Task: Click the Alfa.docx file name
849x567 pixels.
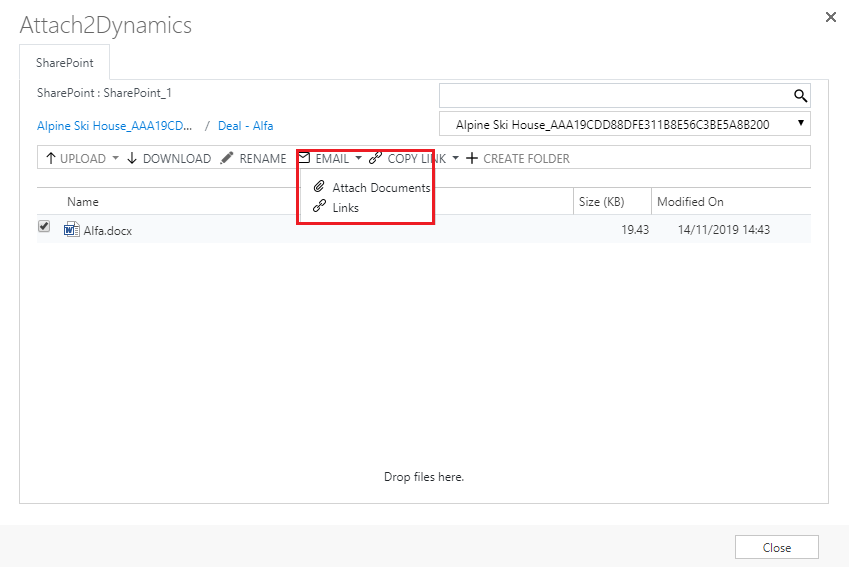Action: 108,231
